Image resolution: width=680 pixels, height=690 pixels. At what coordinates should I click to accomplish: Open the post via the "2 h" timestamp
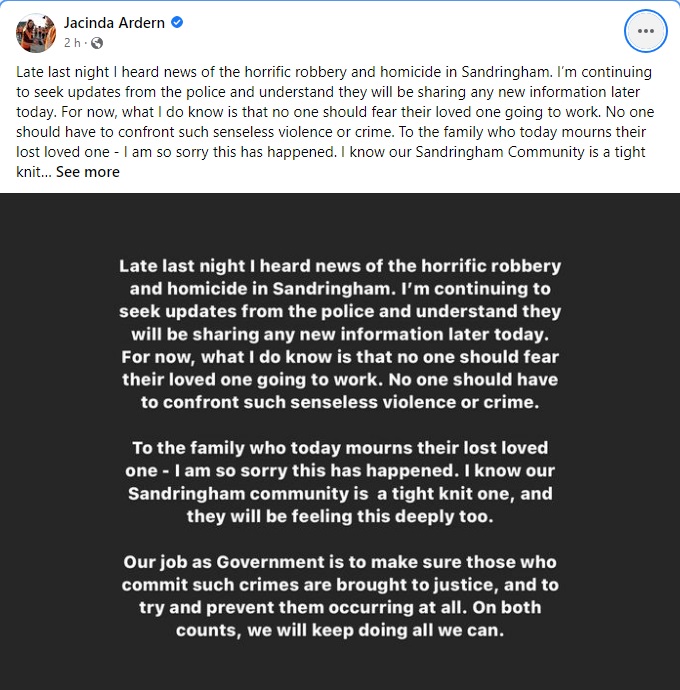73,43
